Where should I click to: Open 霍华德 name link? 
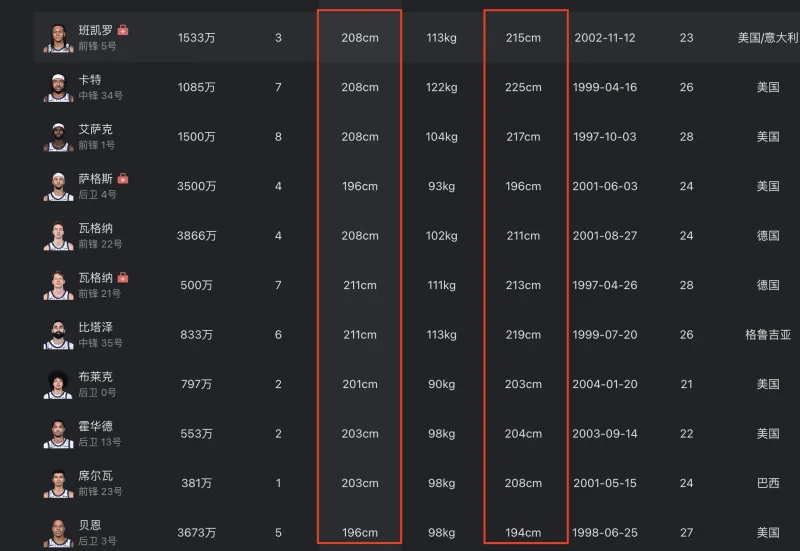point(96,426)
